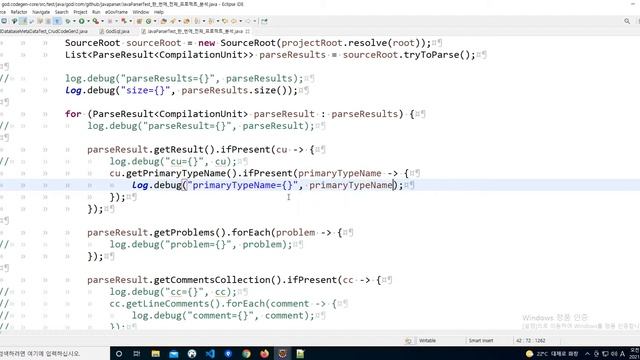Open the Navigate menu

tap(41, 12)
